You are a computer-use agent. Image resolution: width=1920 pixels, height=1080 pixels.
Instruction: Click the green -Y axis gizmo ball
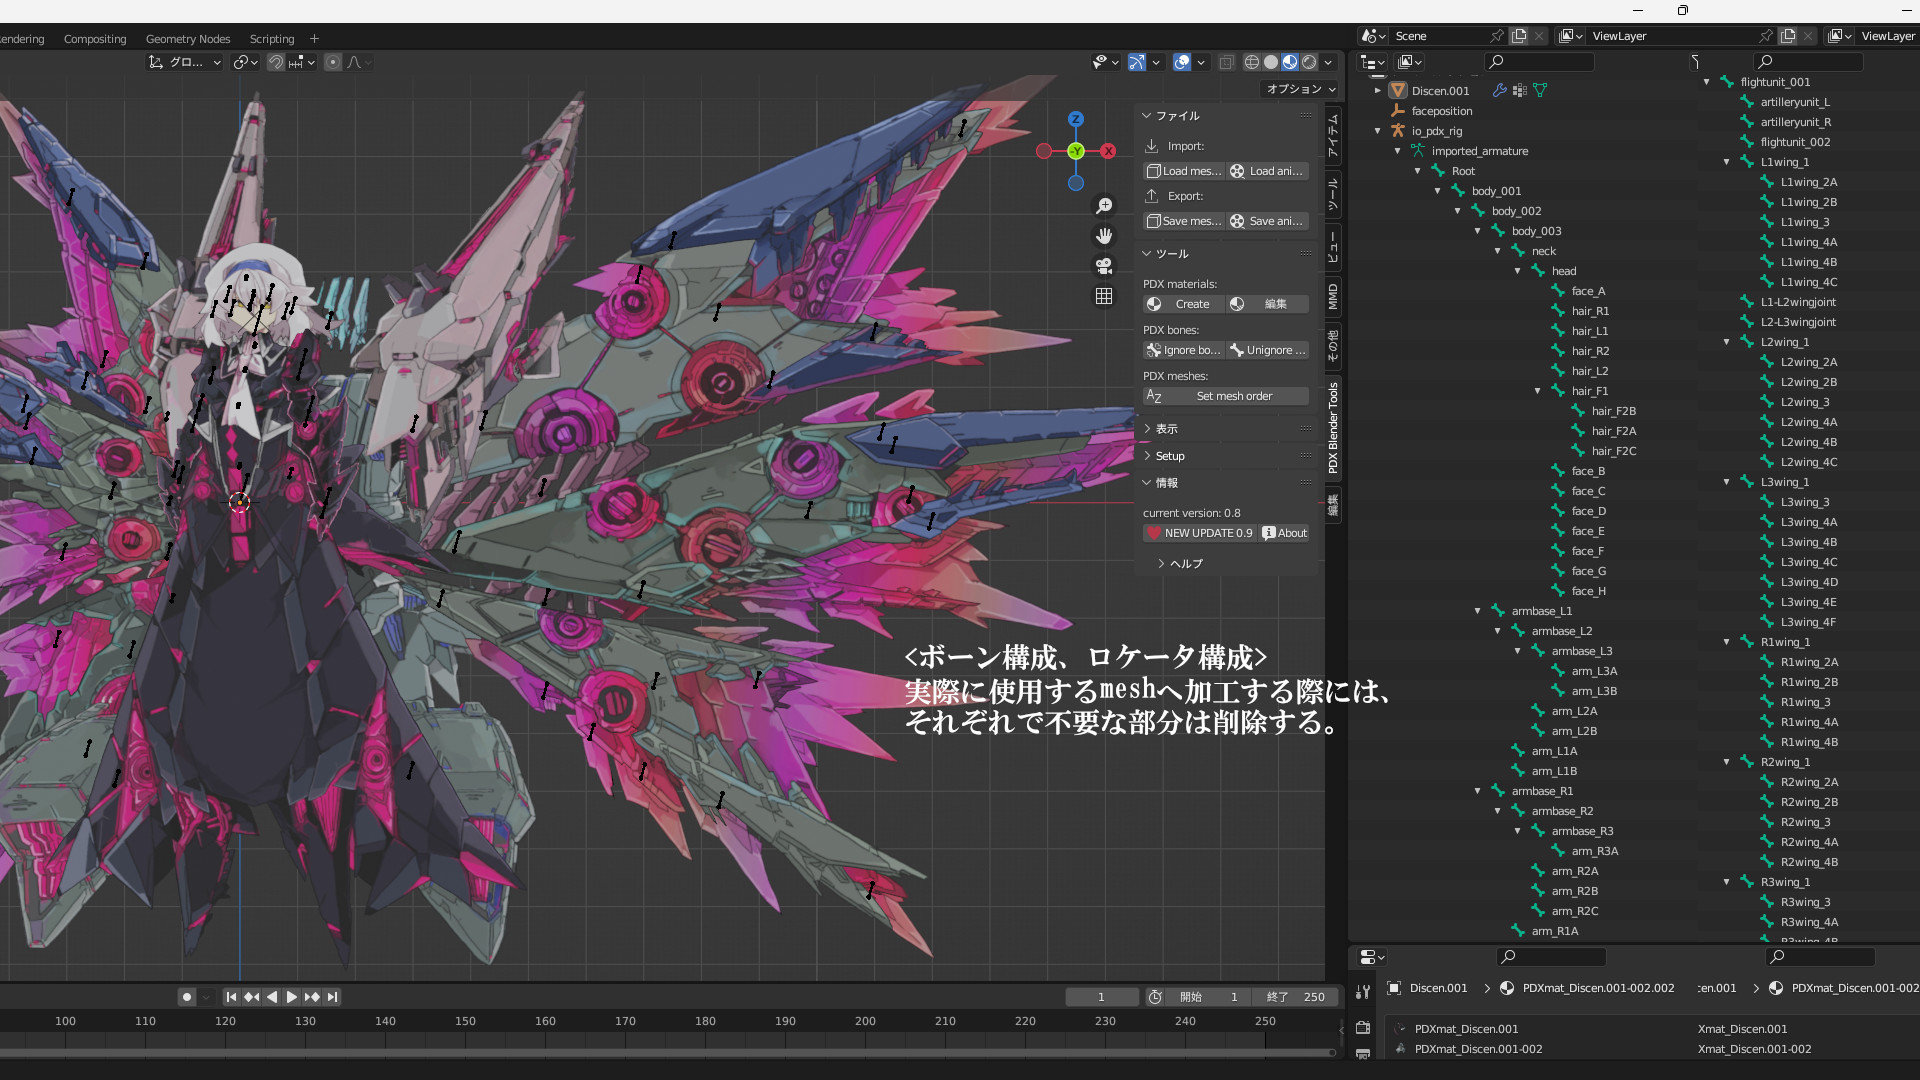tap(1076, 151)
